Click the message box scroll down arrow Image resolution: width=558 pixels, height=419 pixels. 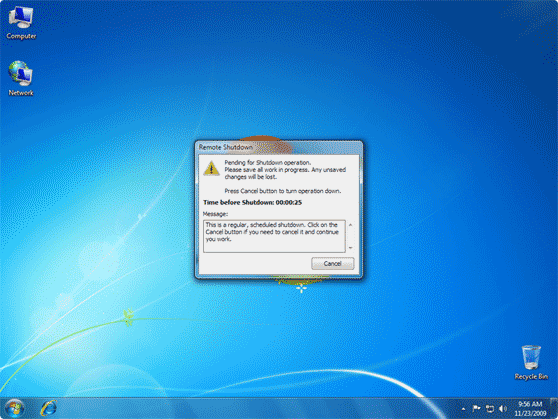(x=350, y=248)
